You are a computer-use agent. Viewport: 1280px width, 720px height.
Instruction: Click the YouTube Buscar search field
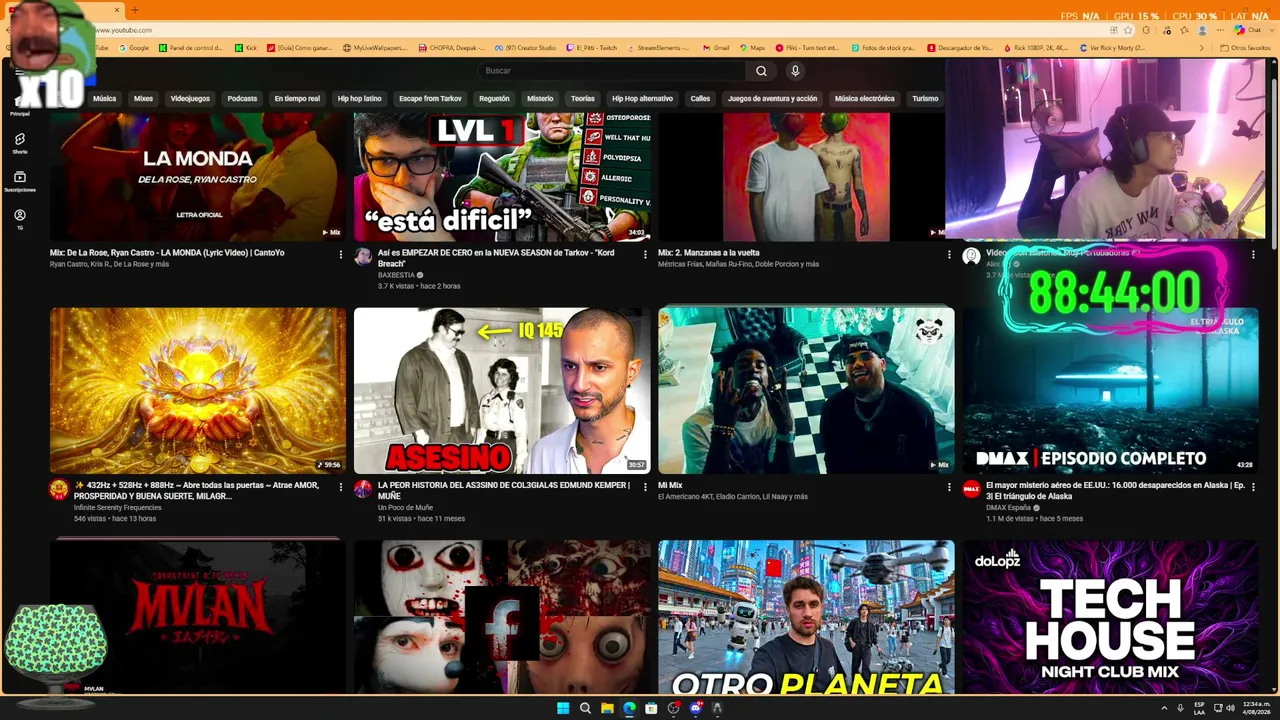(x=612, y=71)
